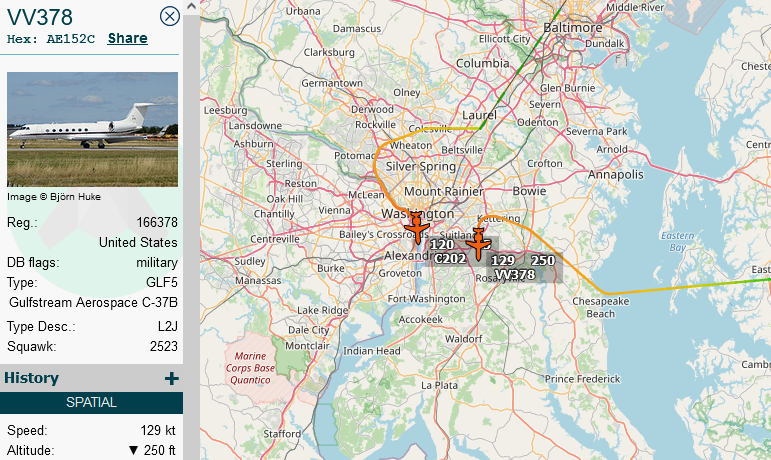Click the Image © Björn Huke credit

click(x=54, y=197)
